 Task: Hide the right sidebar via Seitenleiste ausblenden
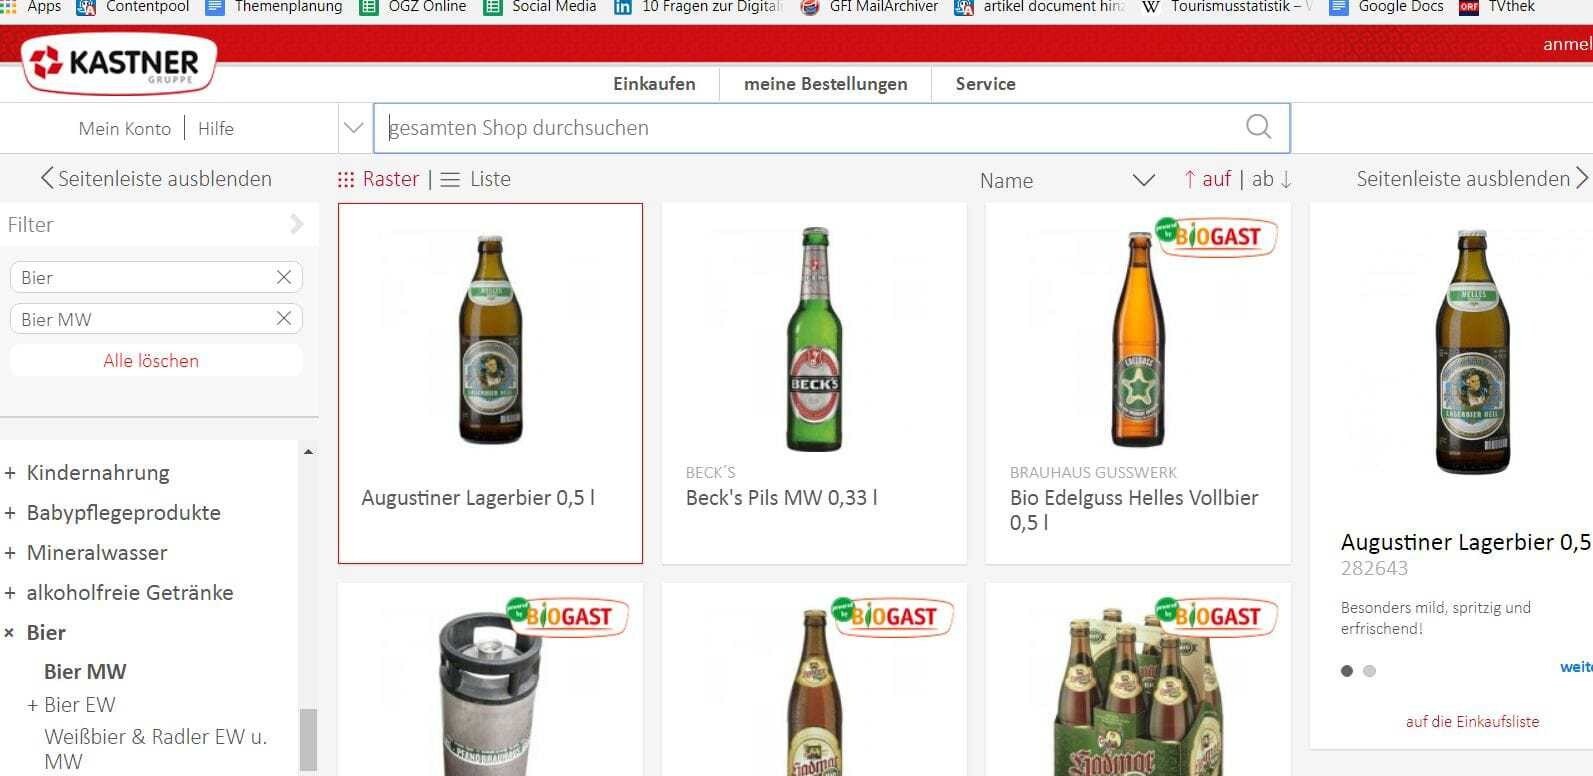click(x=1471, y=179)
